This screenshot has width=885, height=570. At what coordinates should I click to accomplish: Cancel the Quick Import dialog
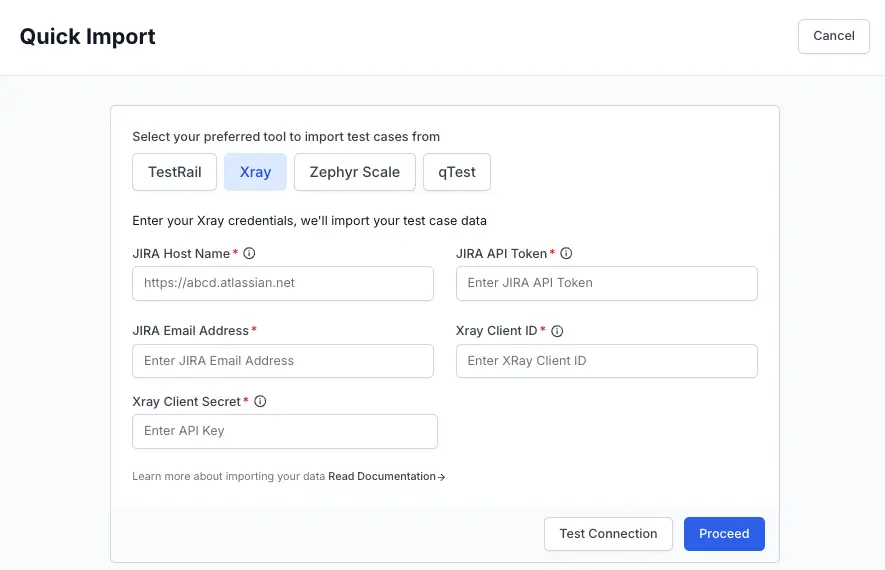point(833,36)
